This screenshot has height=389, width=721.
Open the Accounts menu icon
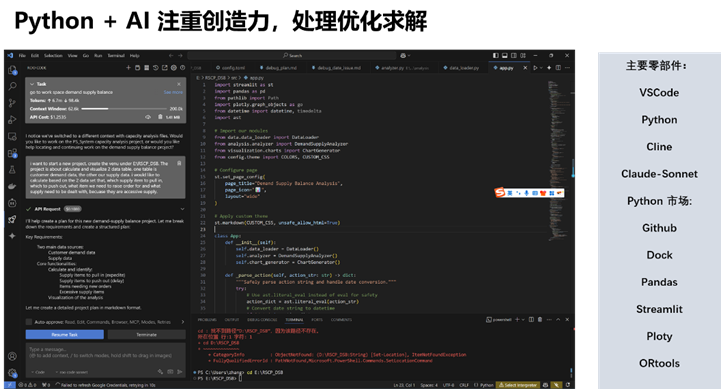click(12, 356)
